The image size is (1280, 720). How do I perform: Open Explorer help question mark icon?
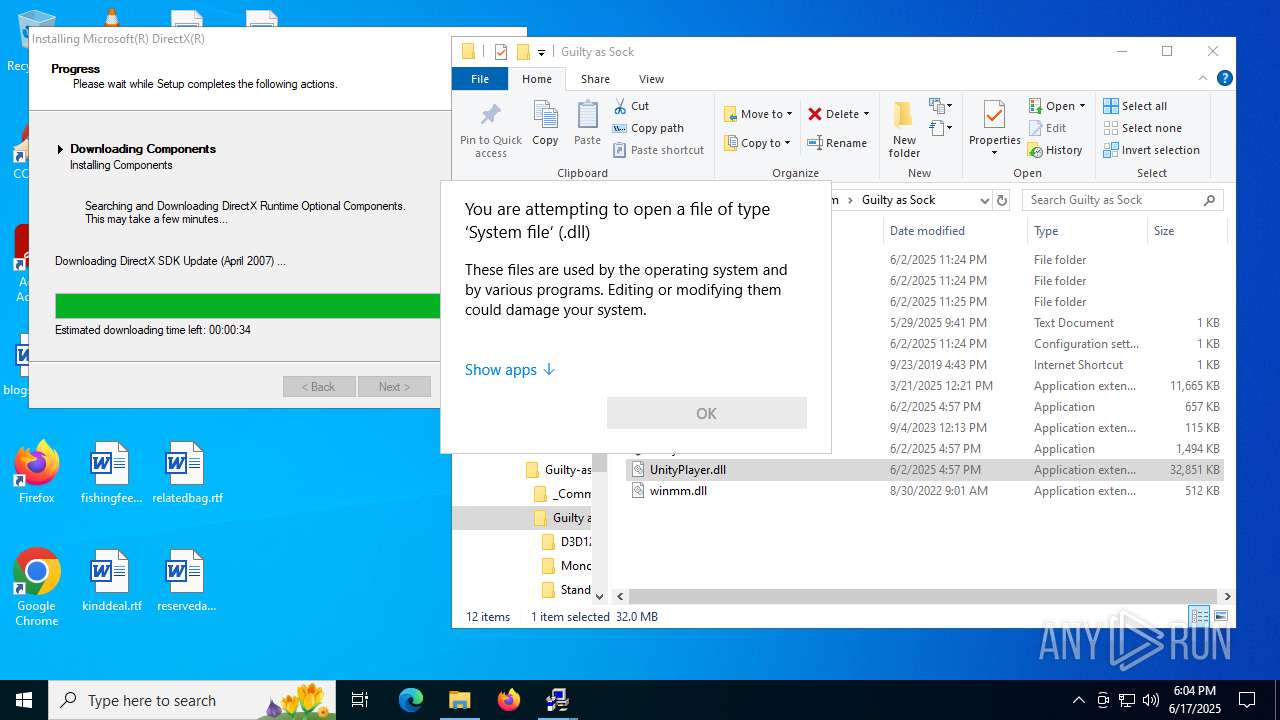(1224, 78)
